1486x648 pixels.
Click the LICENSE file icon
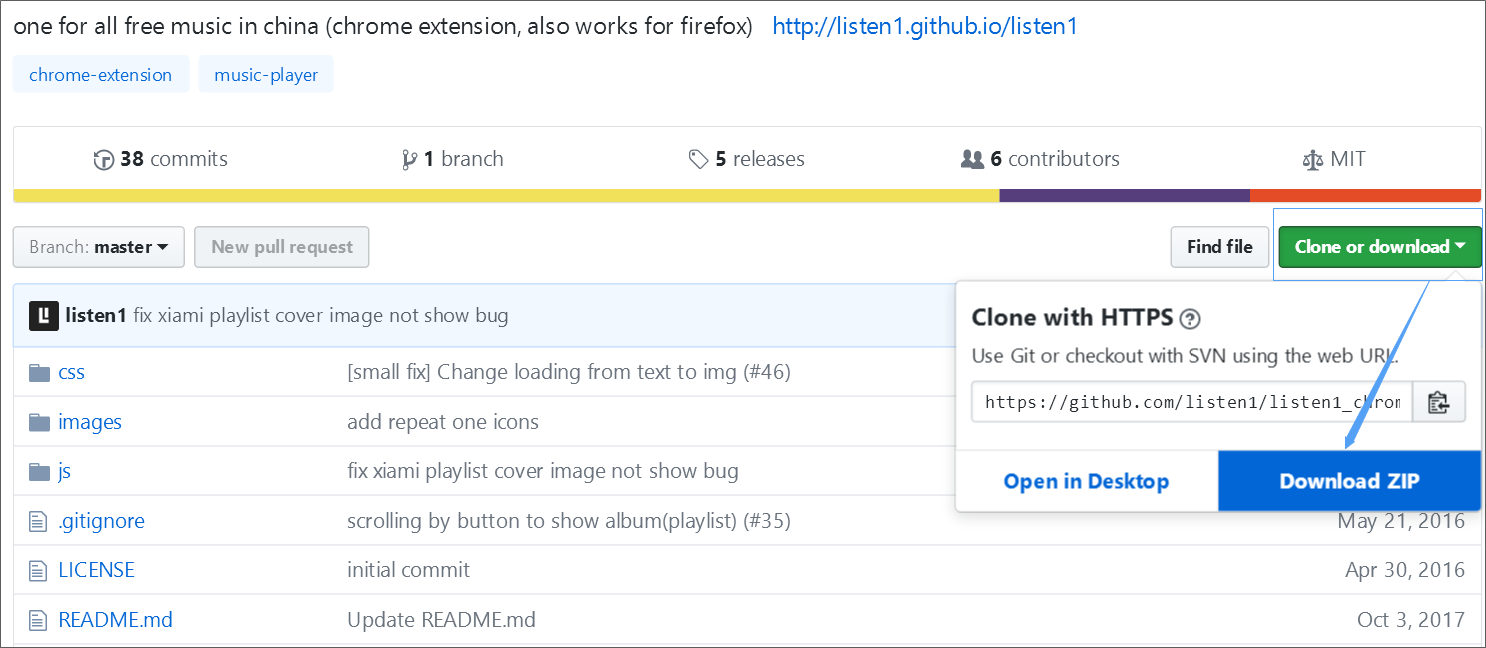(39, 570)
